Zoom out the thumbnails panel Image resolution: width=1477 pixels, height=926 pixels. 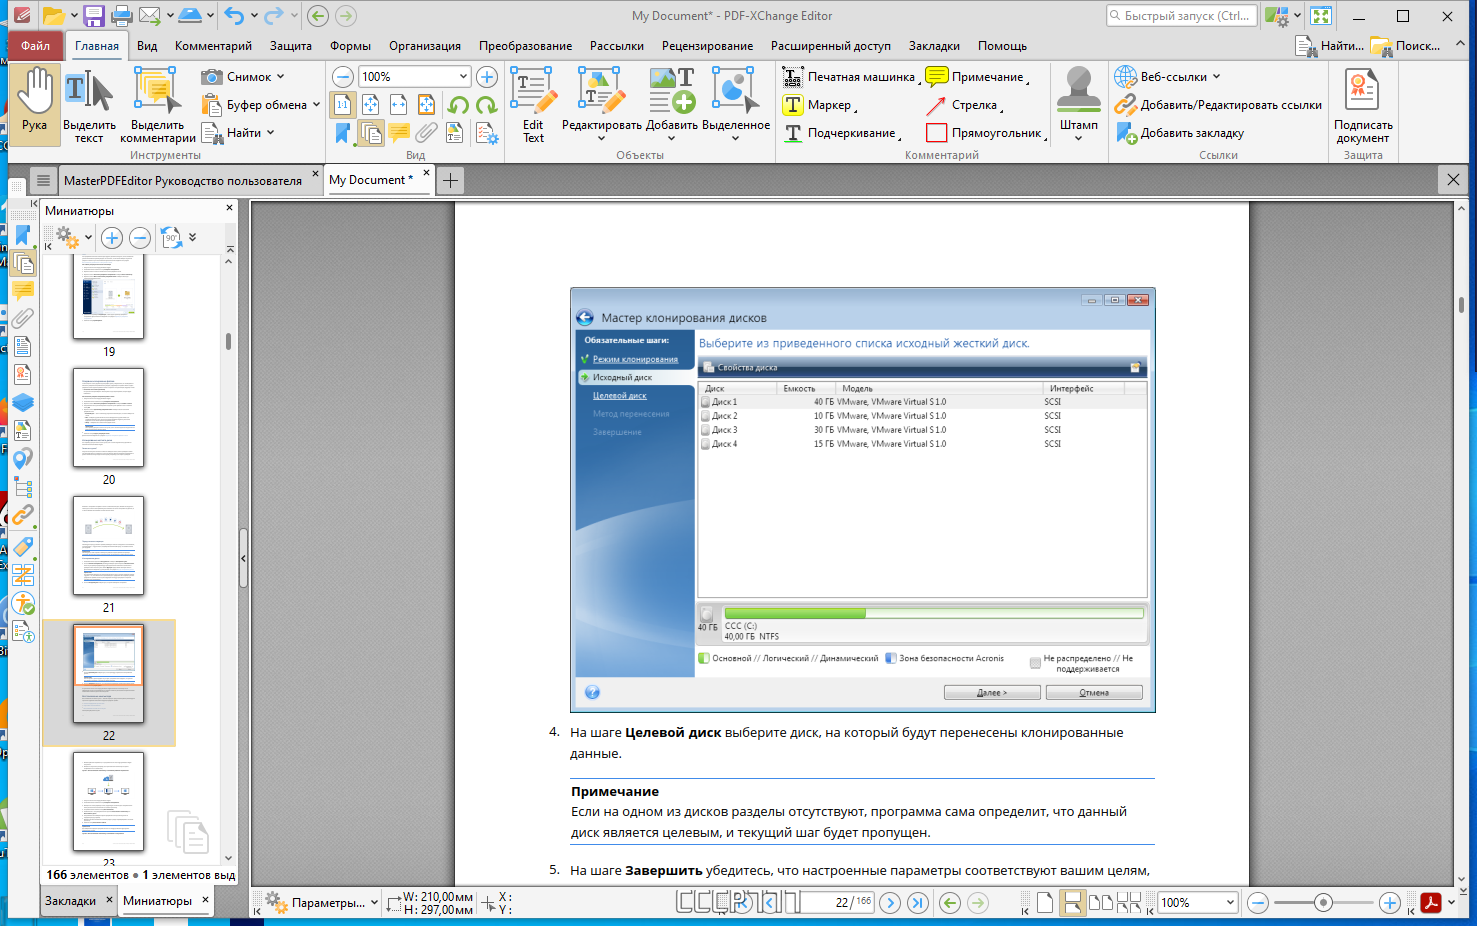140,238
